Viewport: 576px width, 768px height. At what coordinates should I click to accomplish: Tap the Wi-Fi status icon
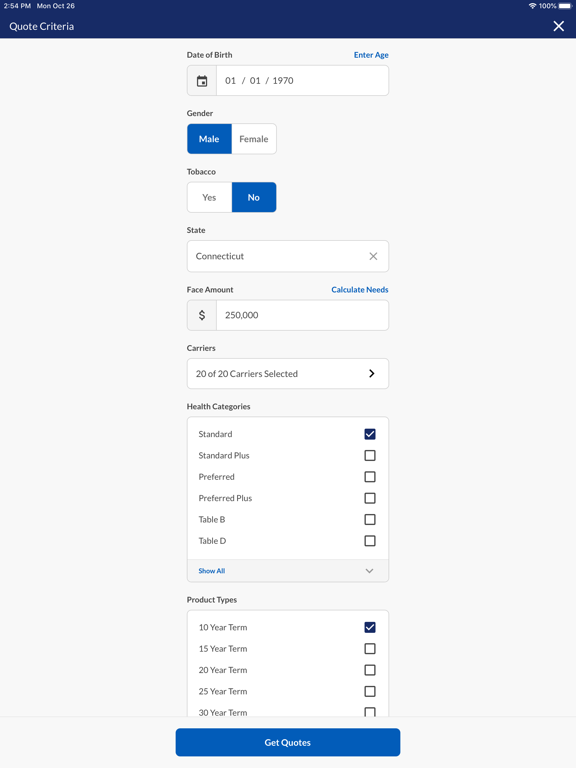coord(532,6)
